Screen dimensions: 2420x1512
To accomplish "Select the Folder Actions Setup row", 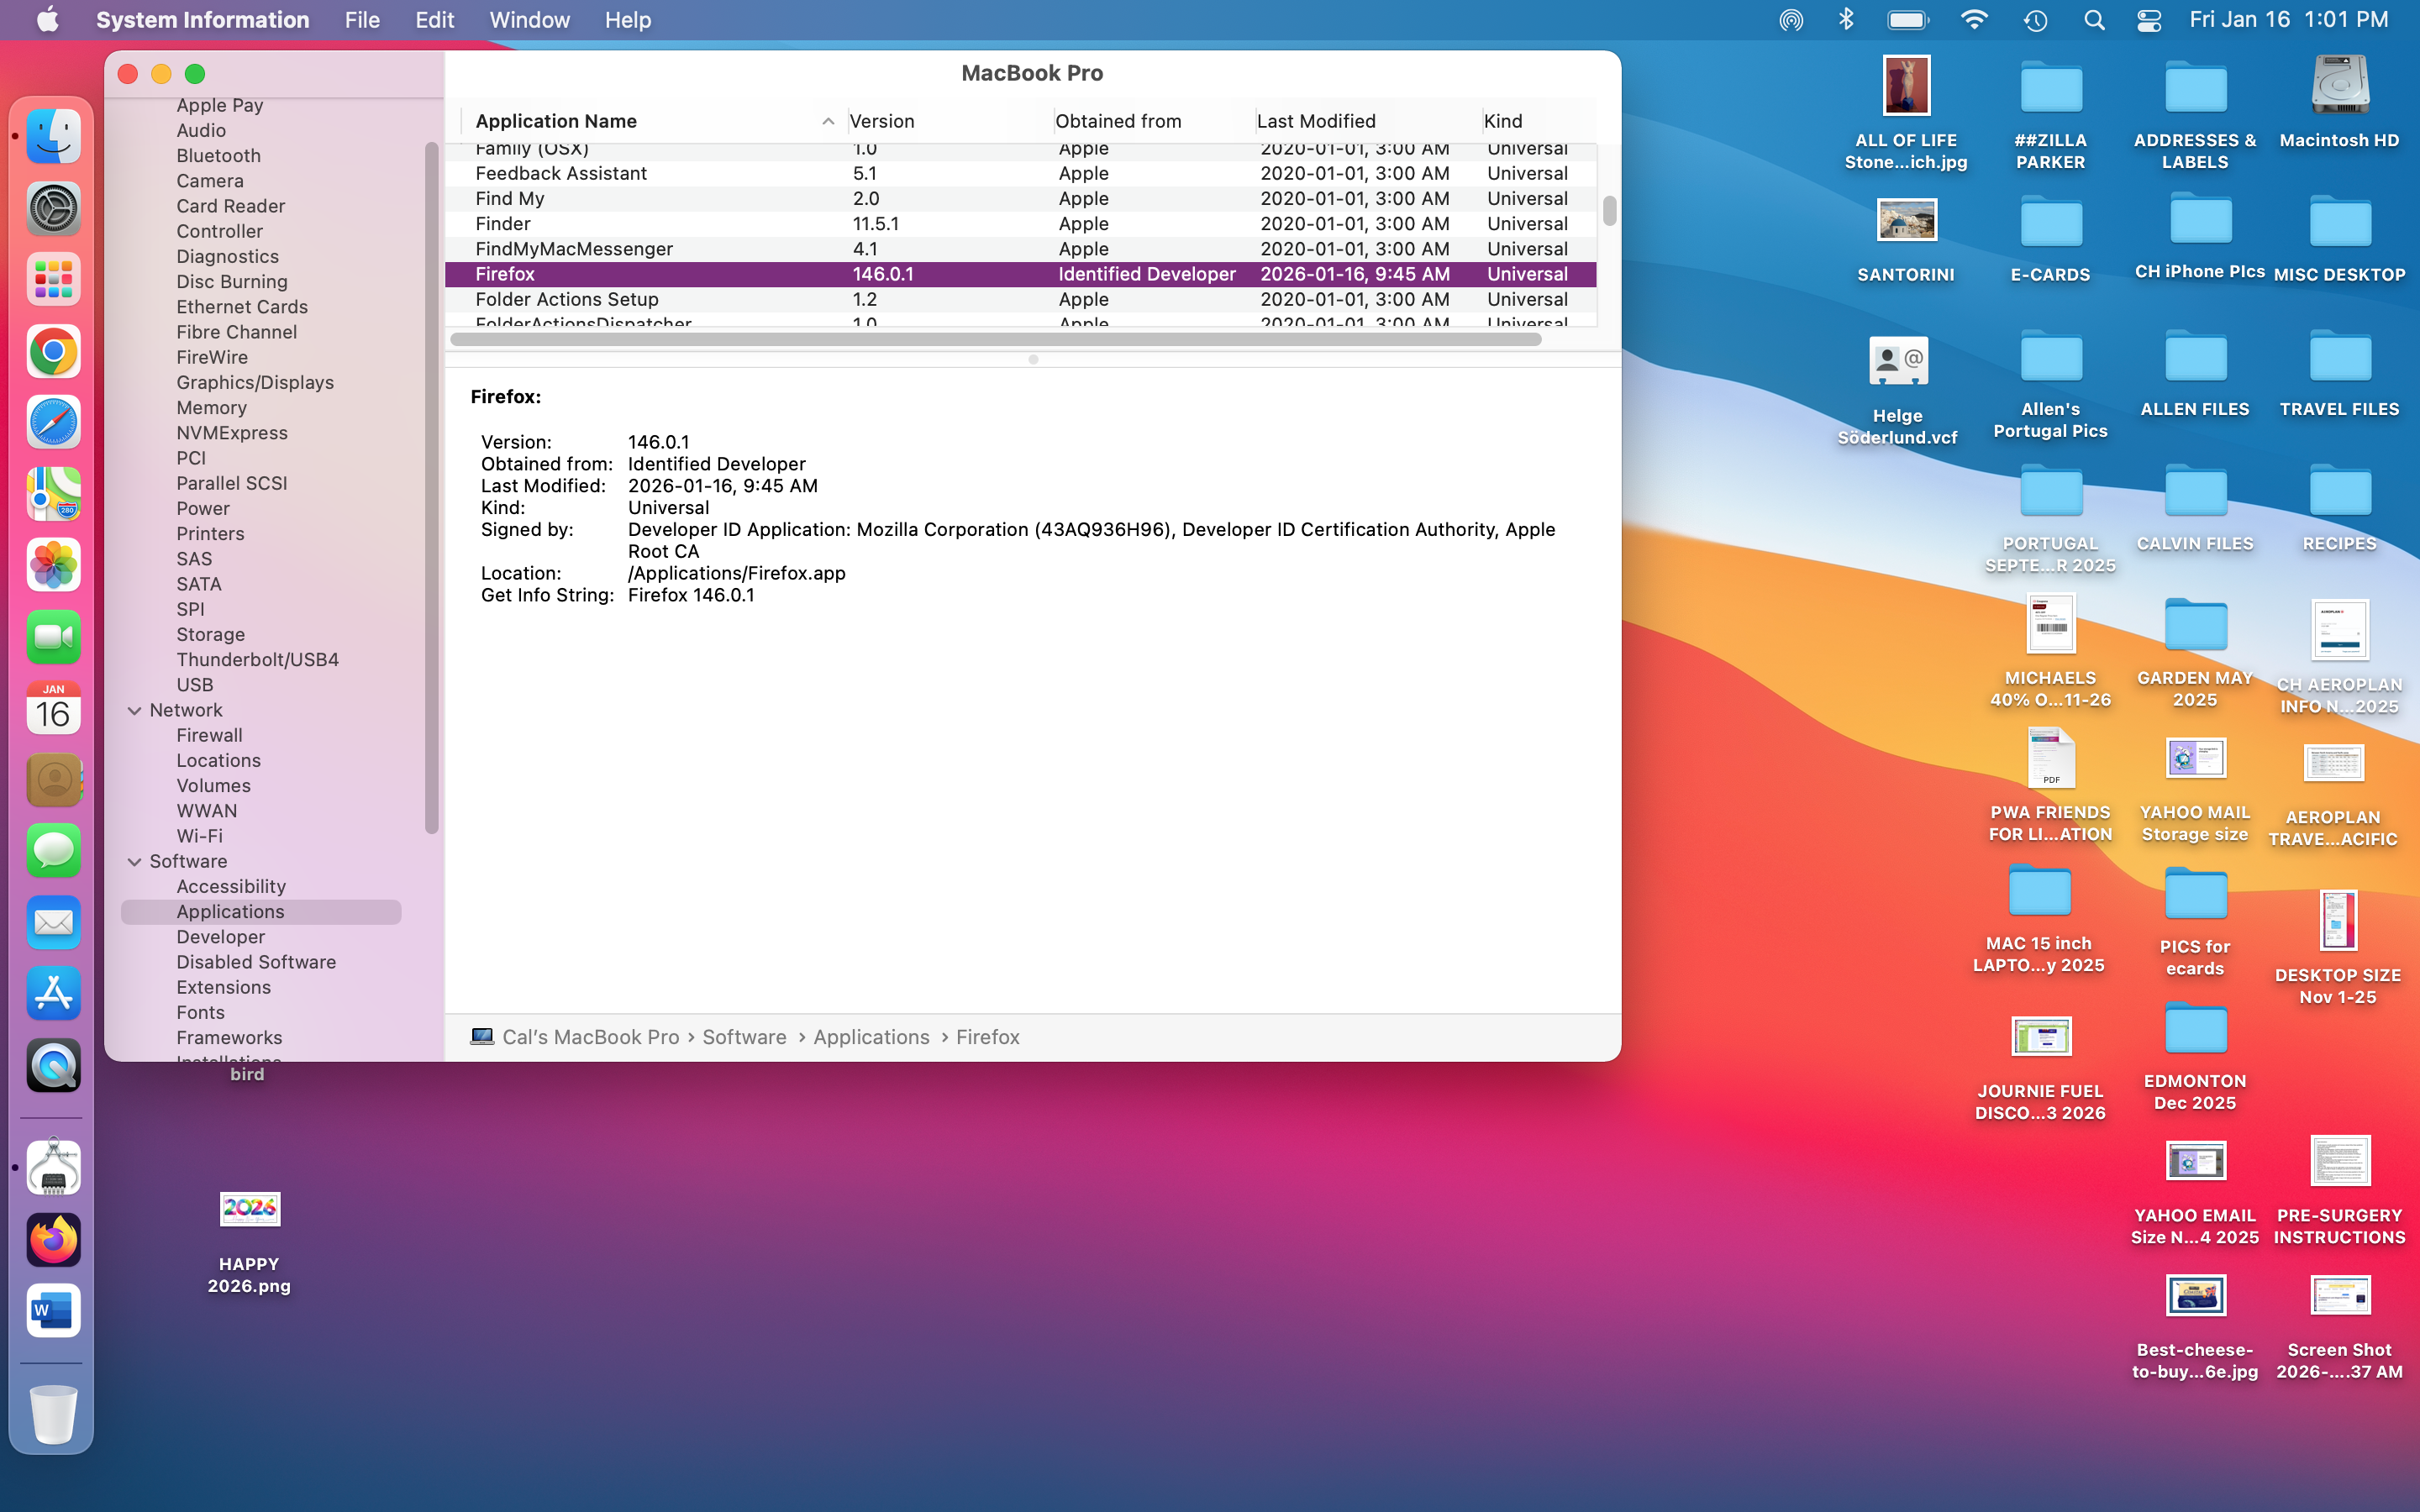I will [566, 299].
